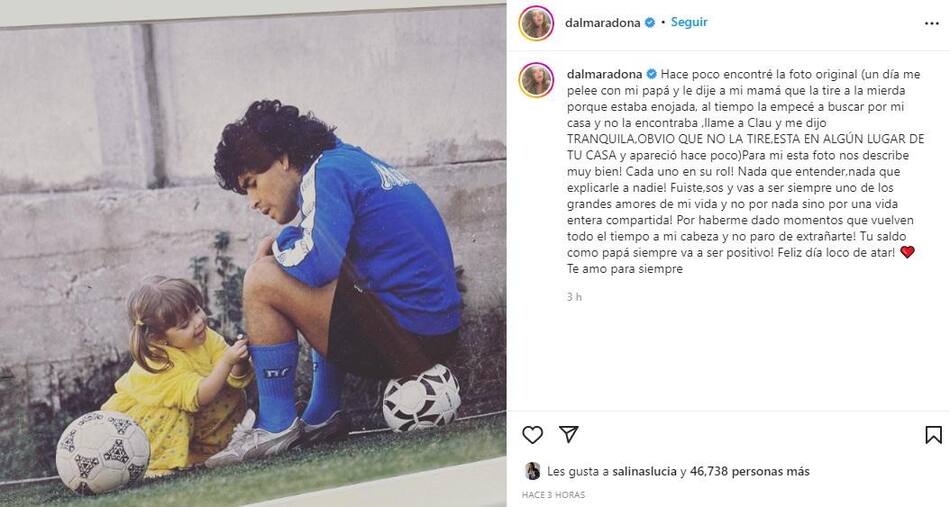950x507 pixels.
Task: Click the '3 h' timestamp under the caption
Action: (x=573, y=297)
